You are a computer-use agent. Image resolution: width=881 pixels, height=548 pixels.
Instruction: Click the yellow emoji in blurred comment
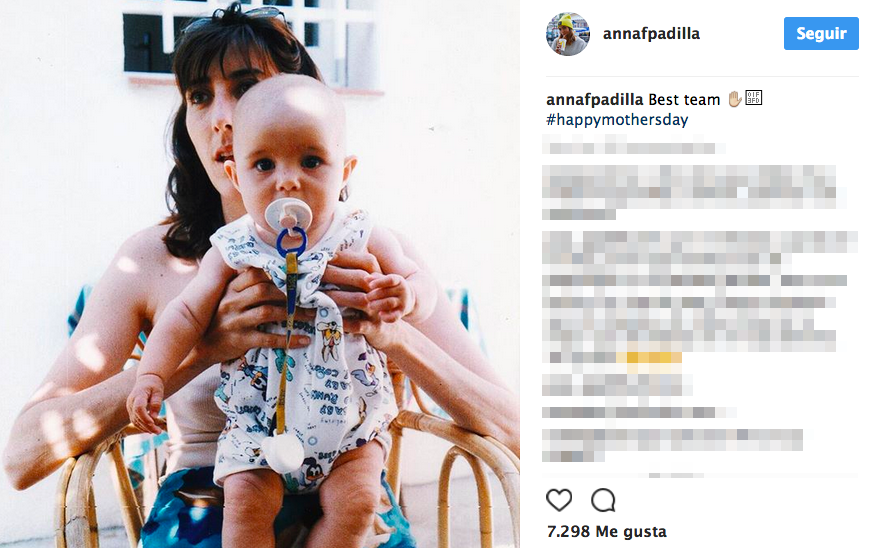coord(649,360)
